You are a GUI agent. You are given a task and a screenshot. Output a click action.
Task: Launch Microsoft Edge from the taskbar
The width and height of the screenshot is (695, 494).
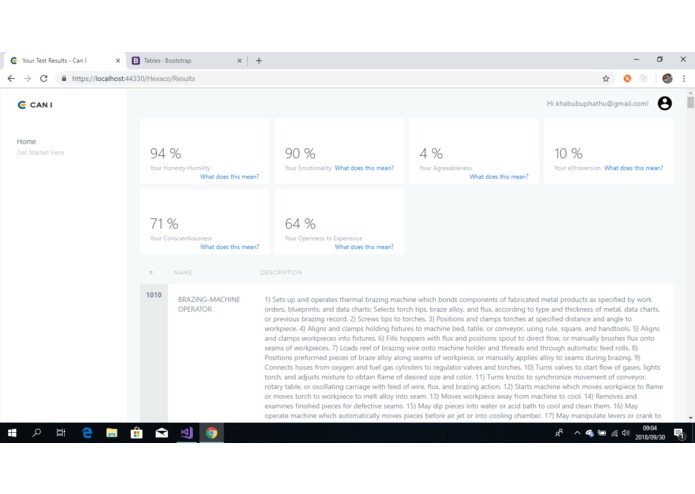[x=87, y=433]
